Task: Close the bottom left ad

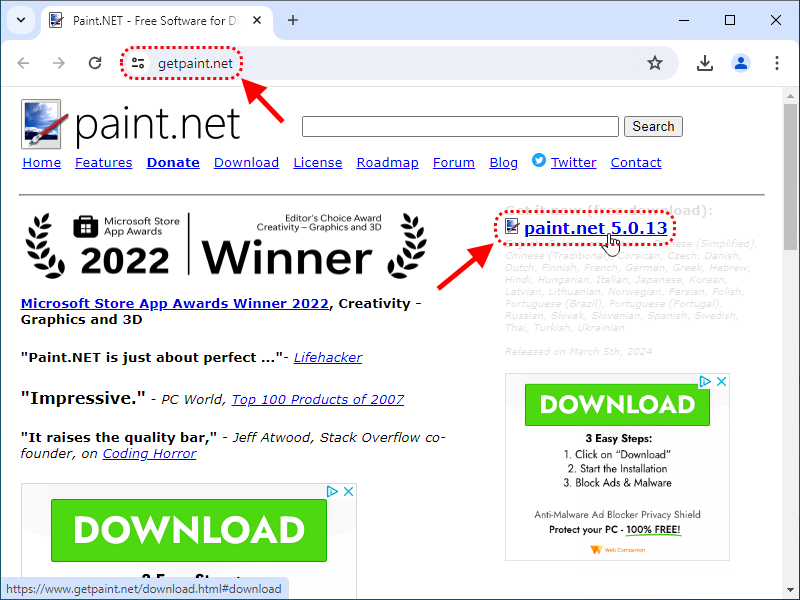Action: pyautogui.click(x=348, y=491)
